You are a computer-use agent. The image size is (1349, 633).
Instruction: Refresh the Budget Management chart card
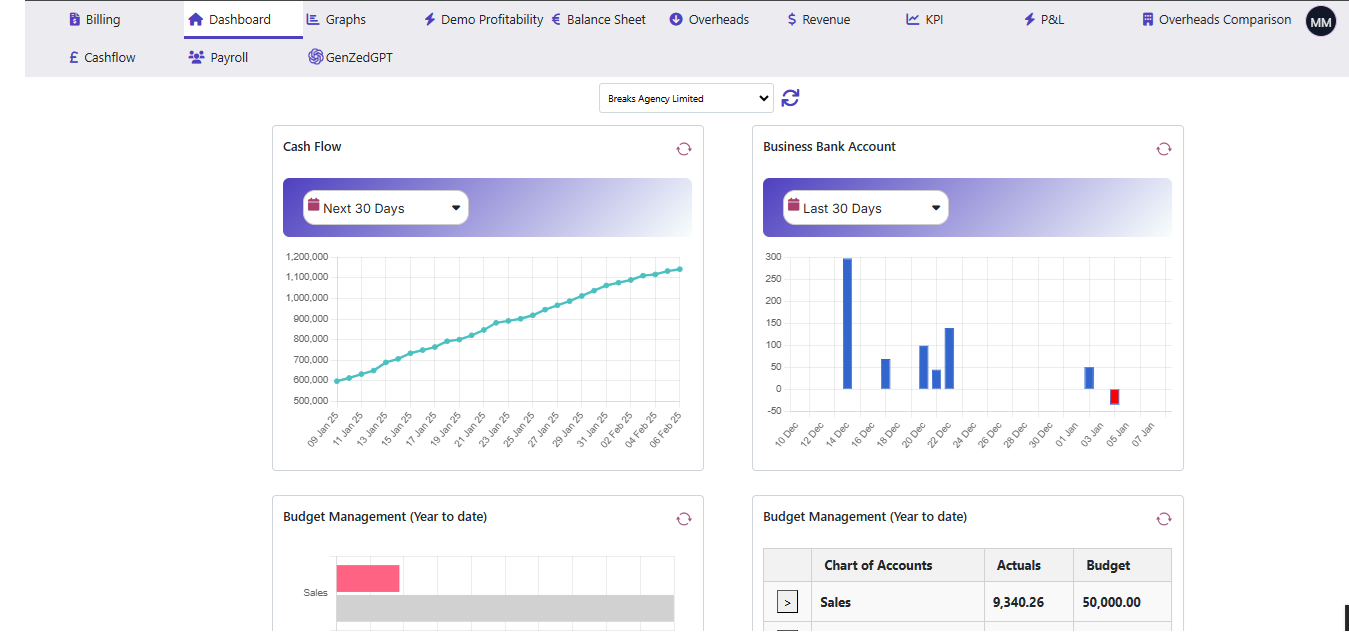coord(683,519)
